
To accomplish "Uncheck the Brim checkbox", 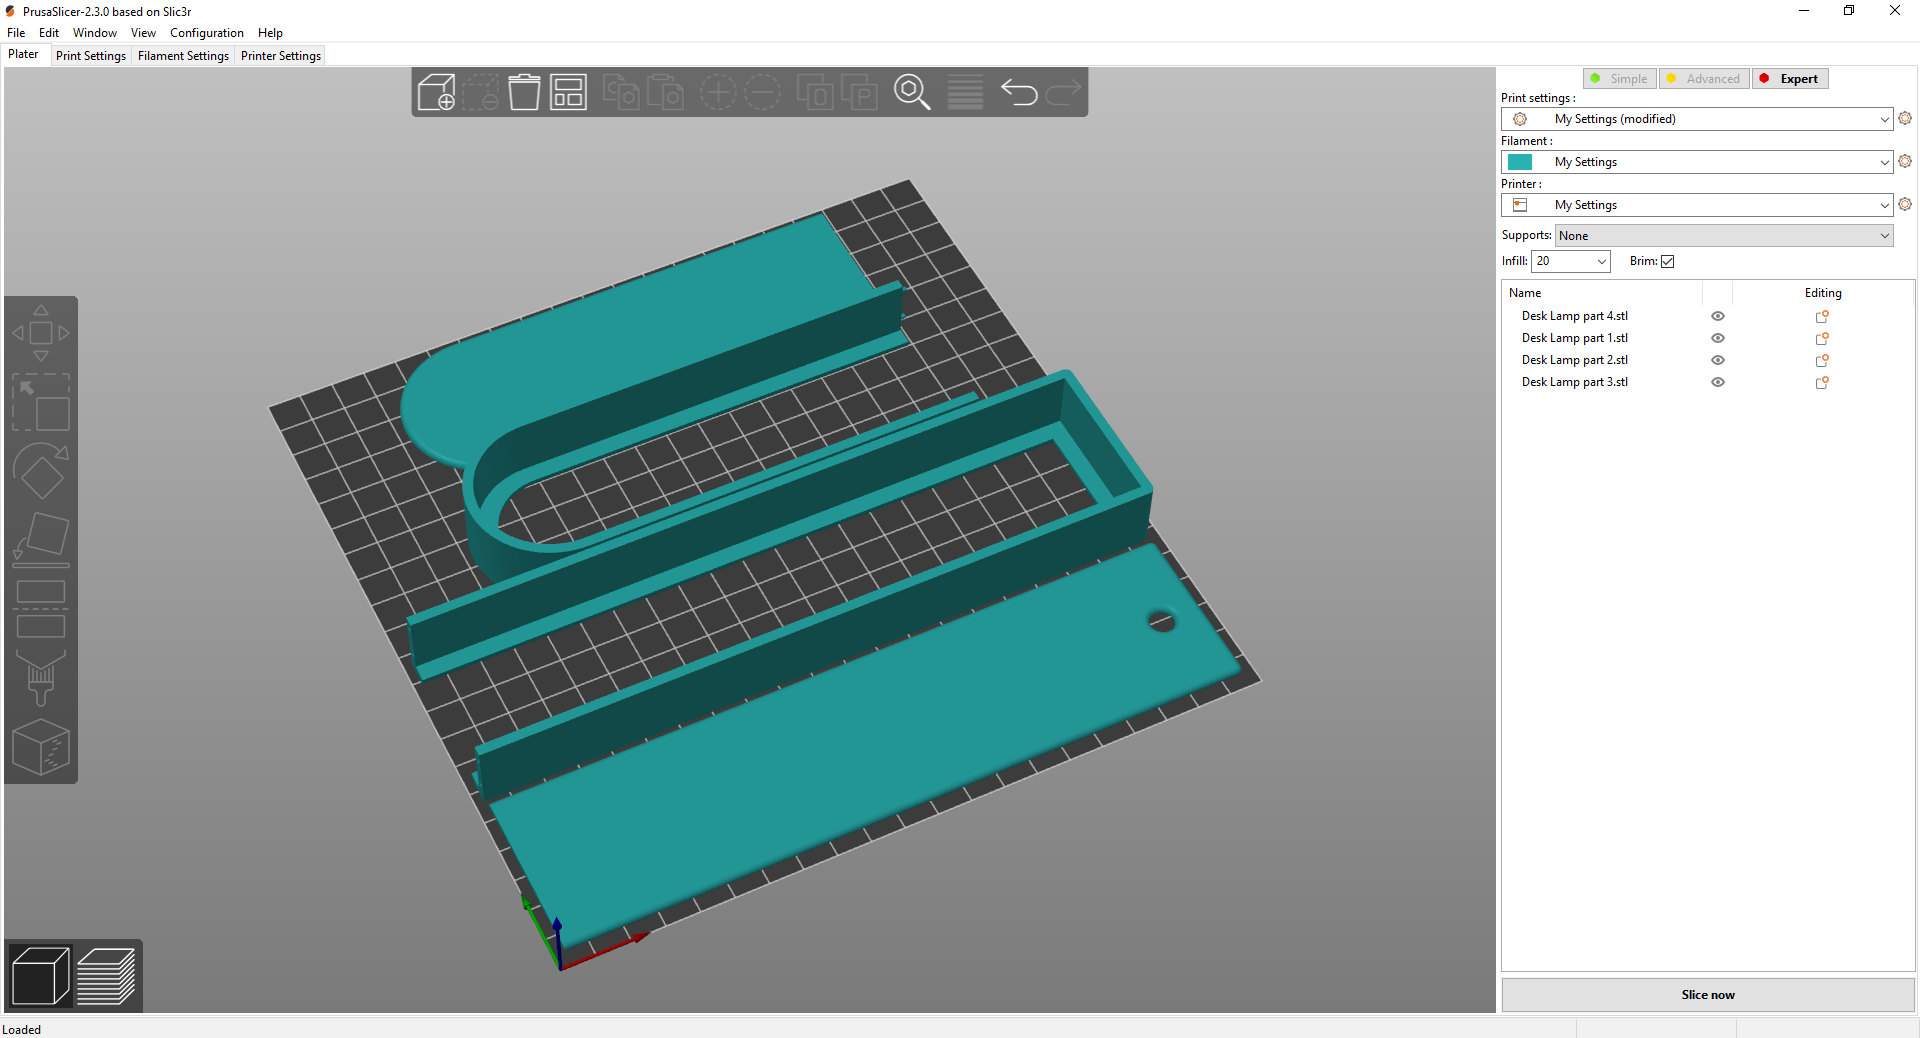I will [1669, 261].
